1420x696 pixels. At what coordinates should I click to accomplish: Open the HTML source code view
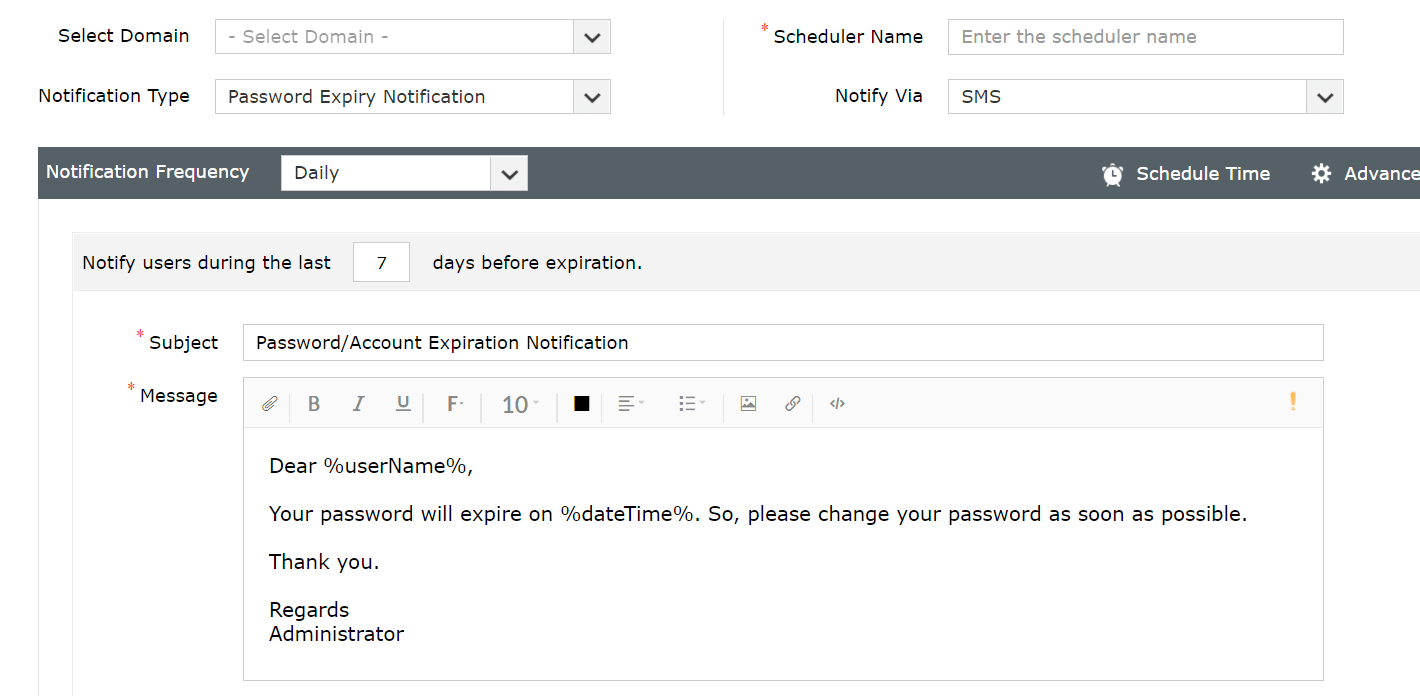837,404
